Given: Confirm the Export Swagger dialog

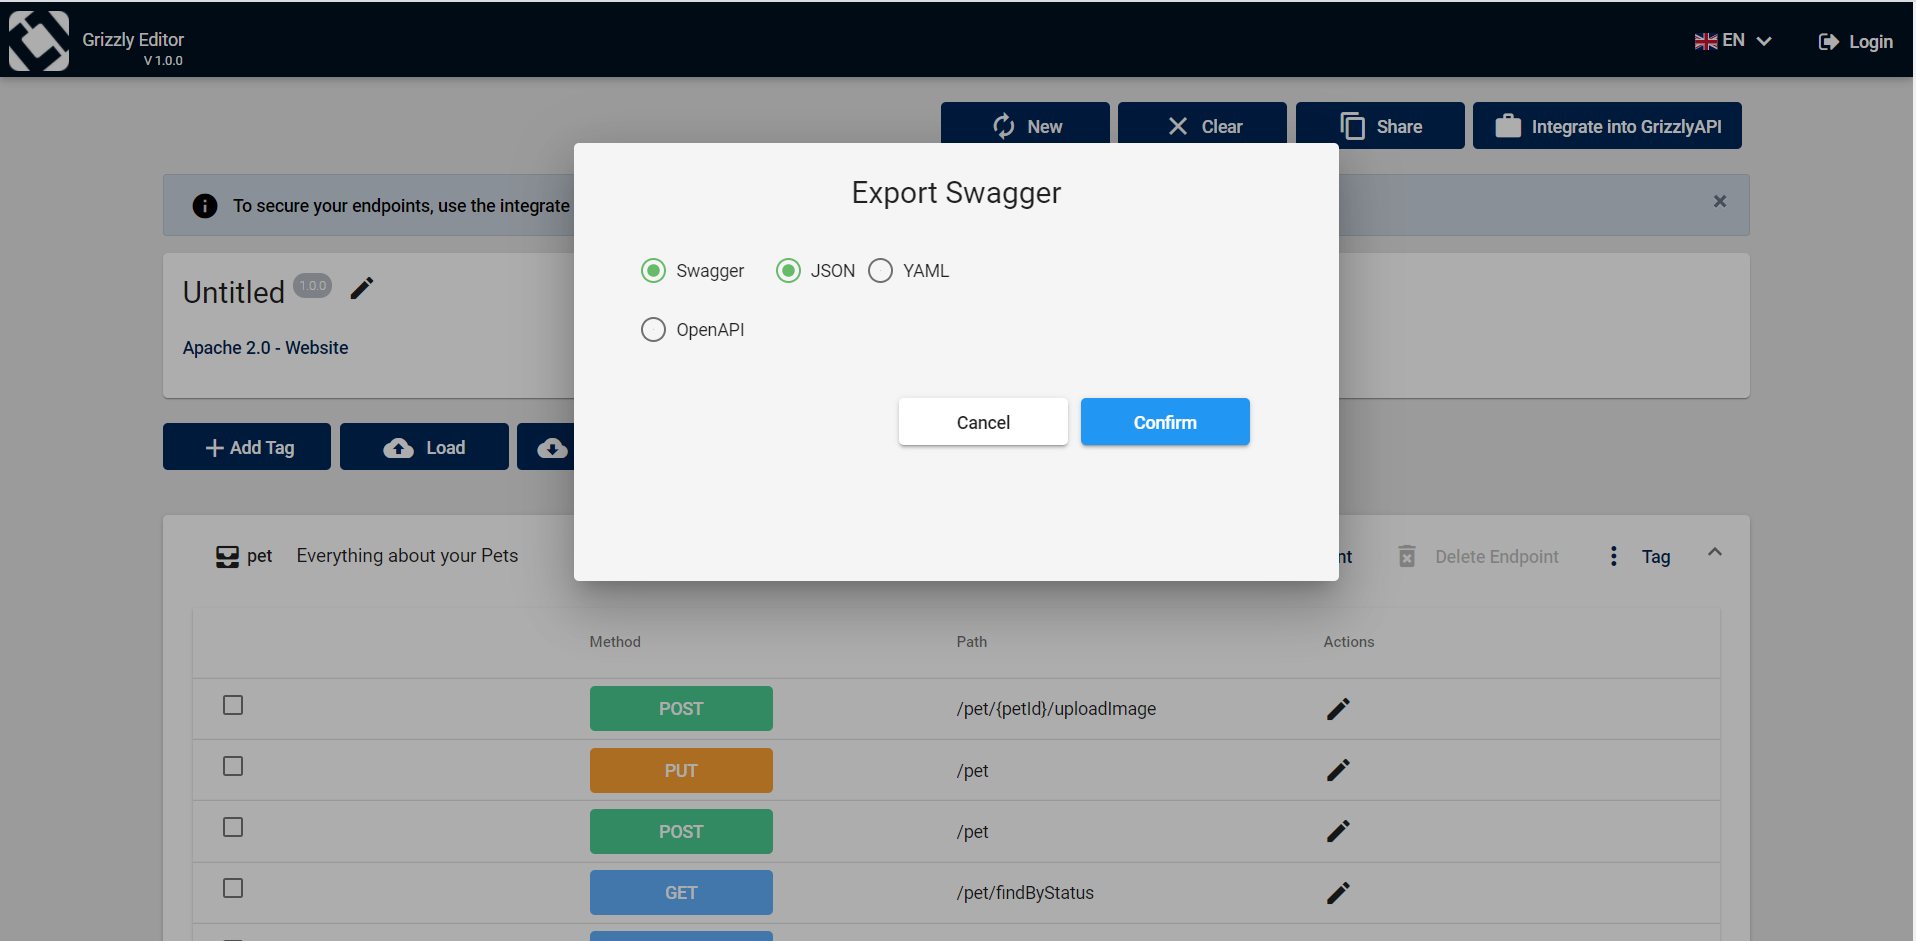Looking at the screenshot, I should click(1165, 422).
